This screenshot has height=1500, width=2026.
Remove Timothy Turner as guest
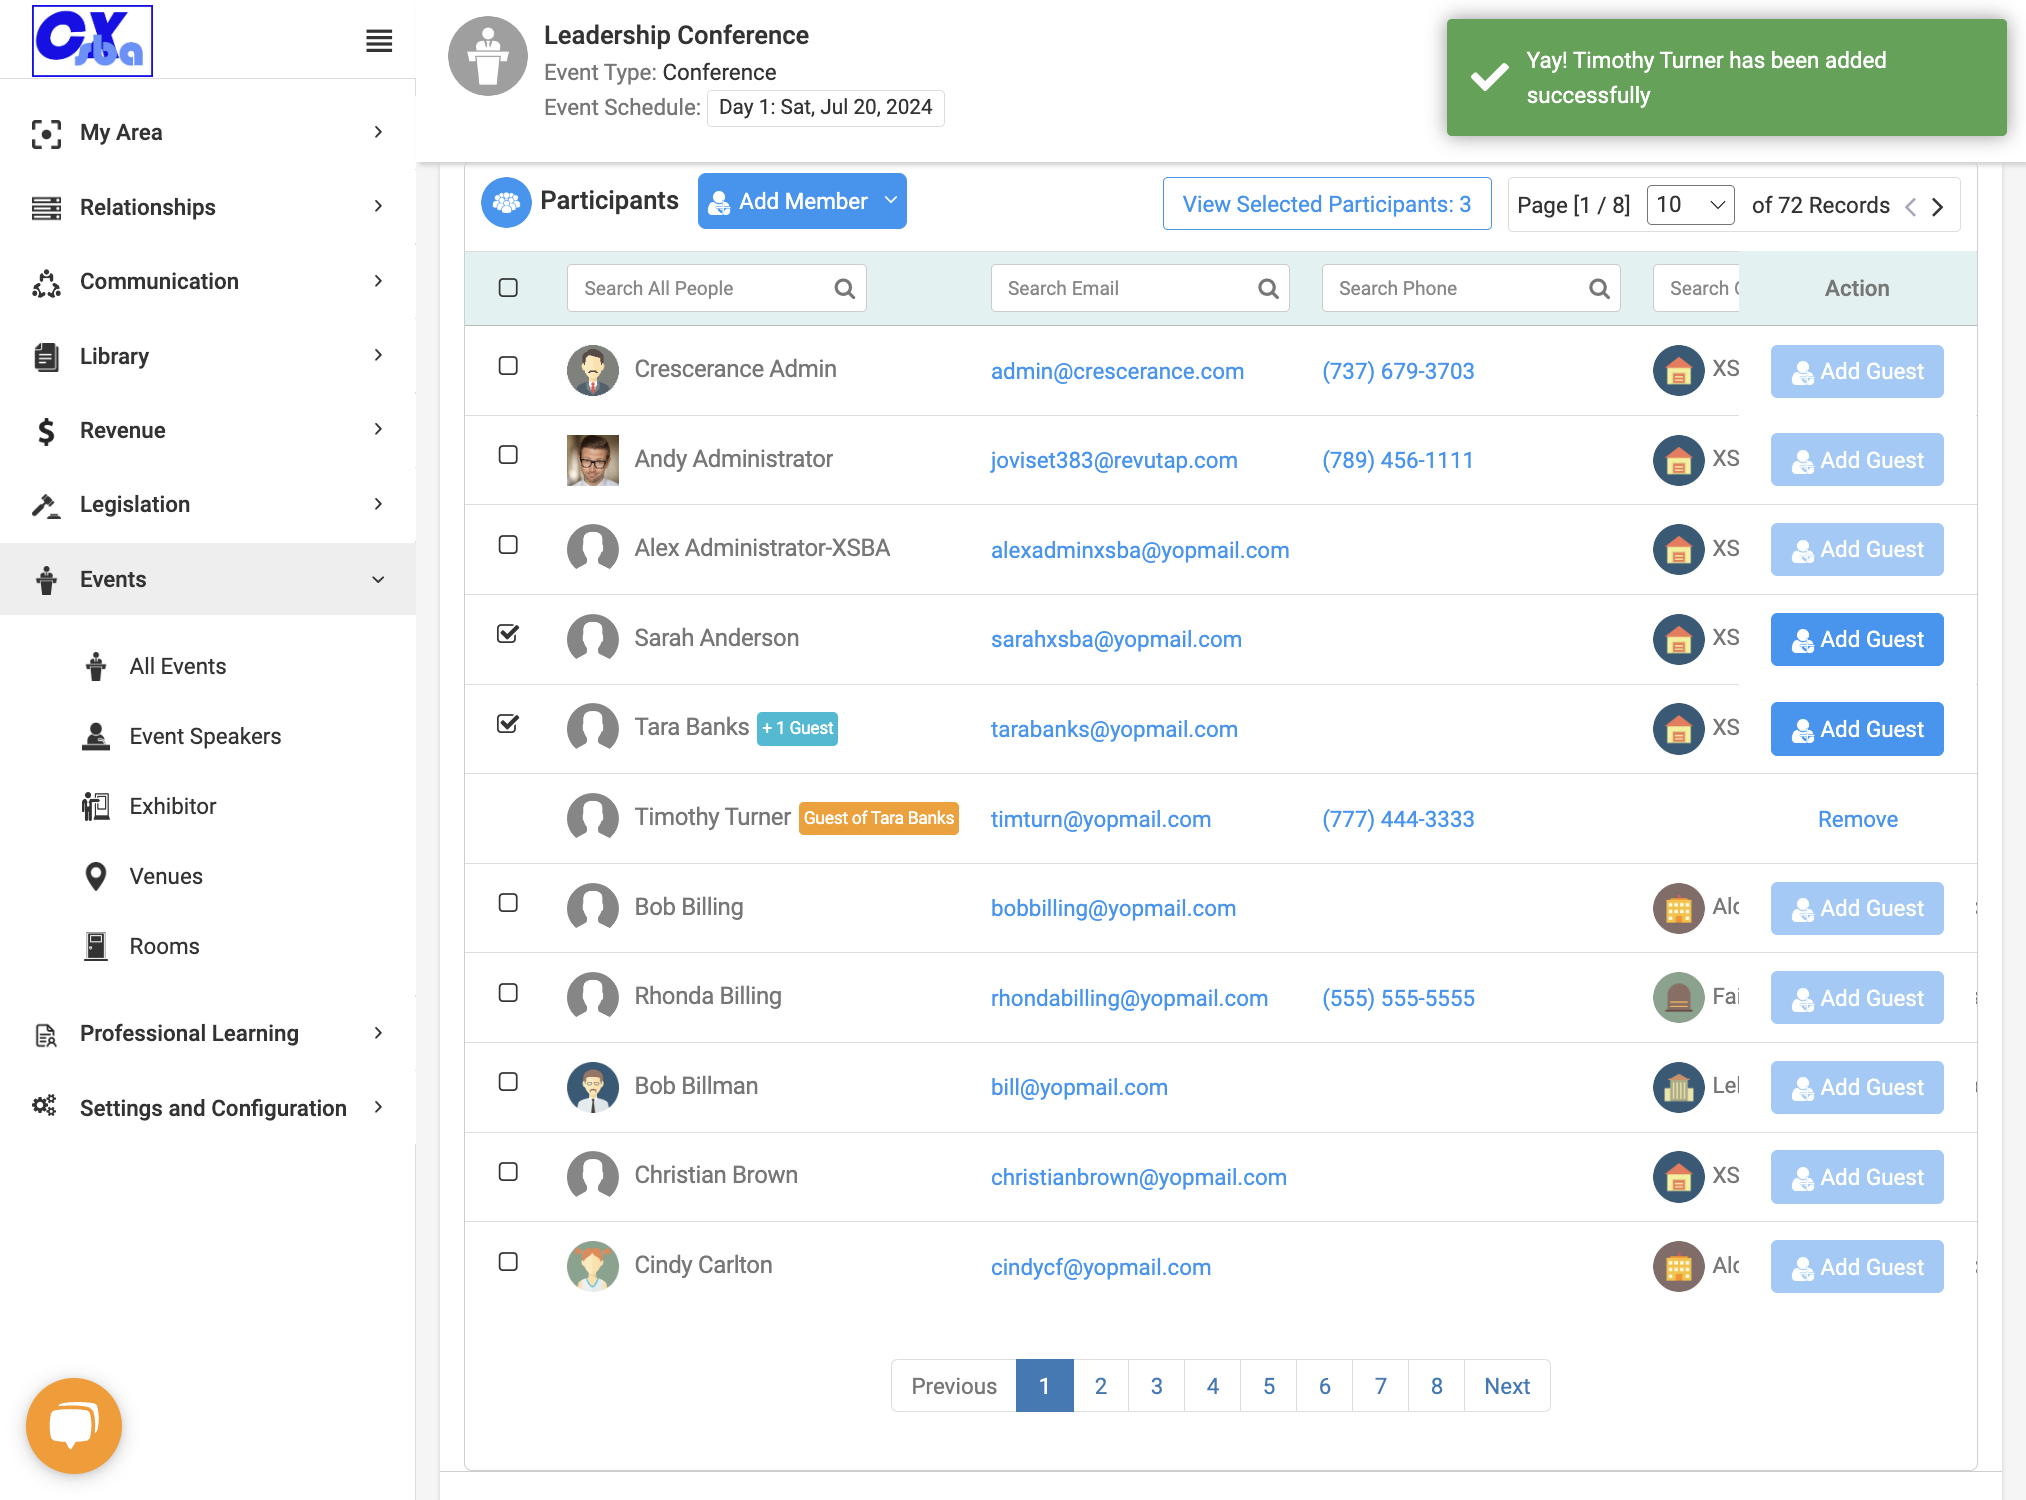tap(1857, 819)
